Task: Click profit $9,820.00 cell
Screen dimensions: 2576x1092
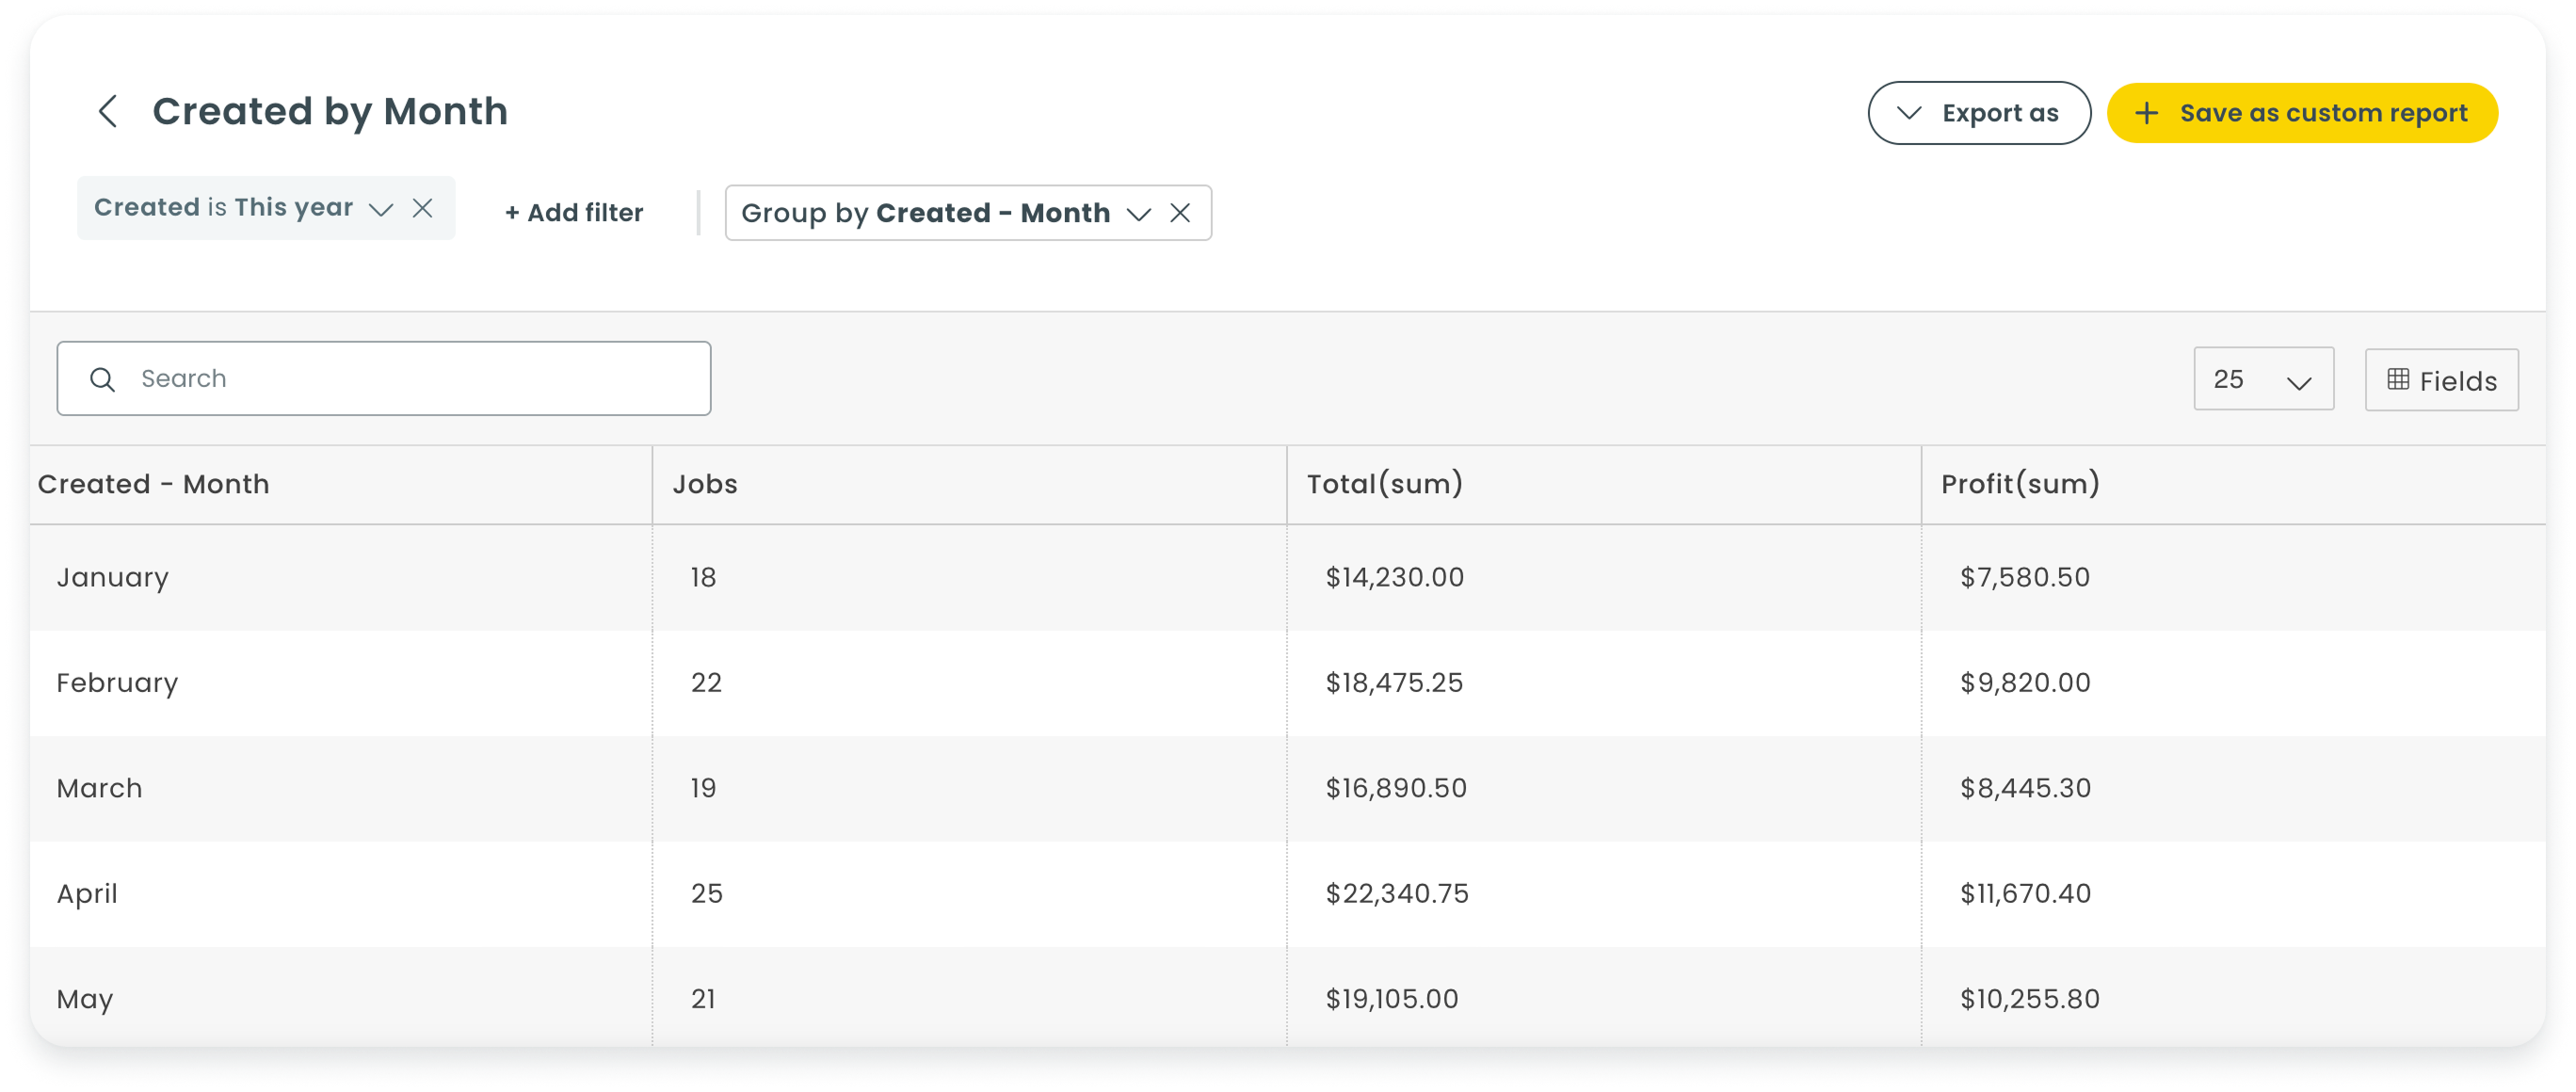Action: click(2025, 682)
